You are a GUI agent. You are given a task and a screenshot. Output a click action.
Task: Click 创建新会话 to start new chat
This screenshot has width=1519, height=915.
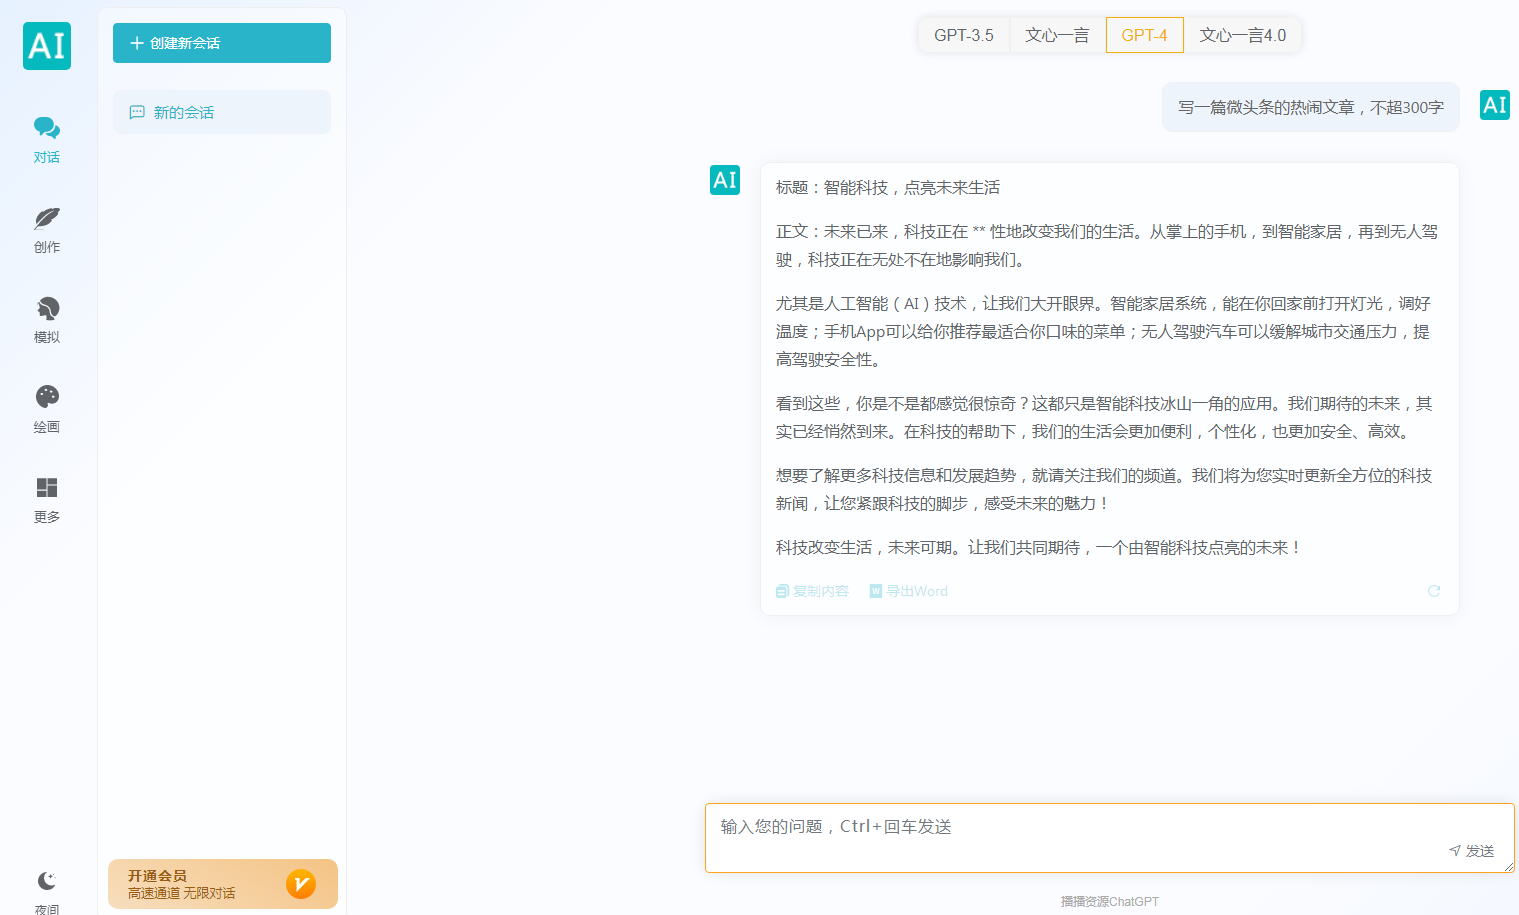(221, 43)
